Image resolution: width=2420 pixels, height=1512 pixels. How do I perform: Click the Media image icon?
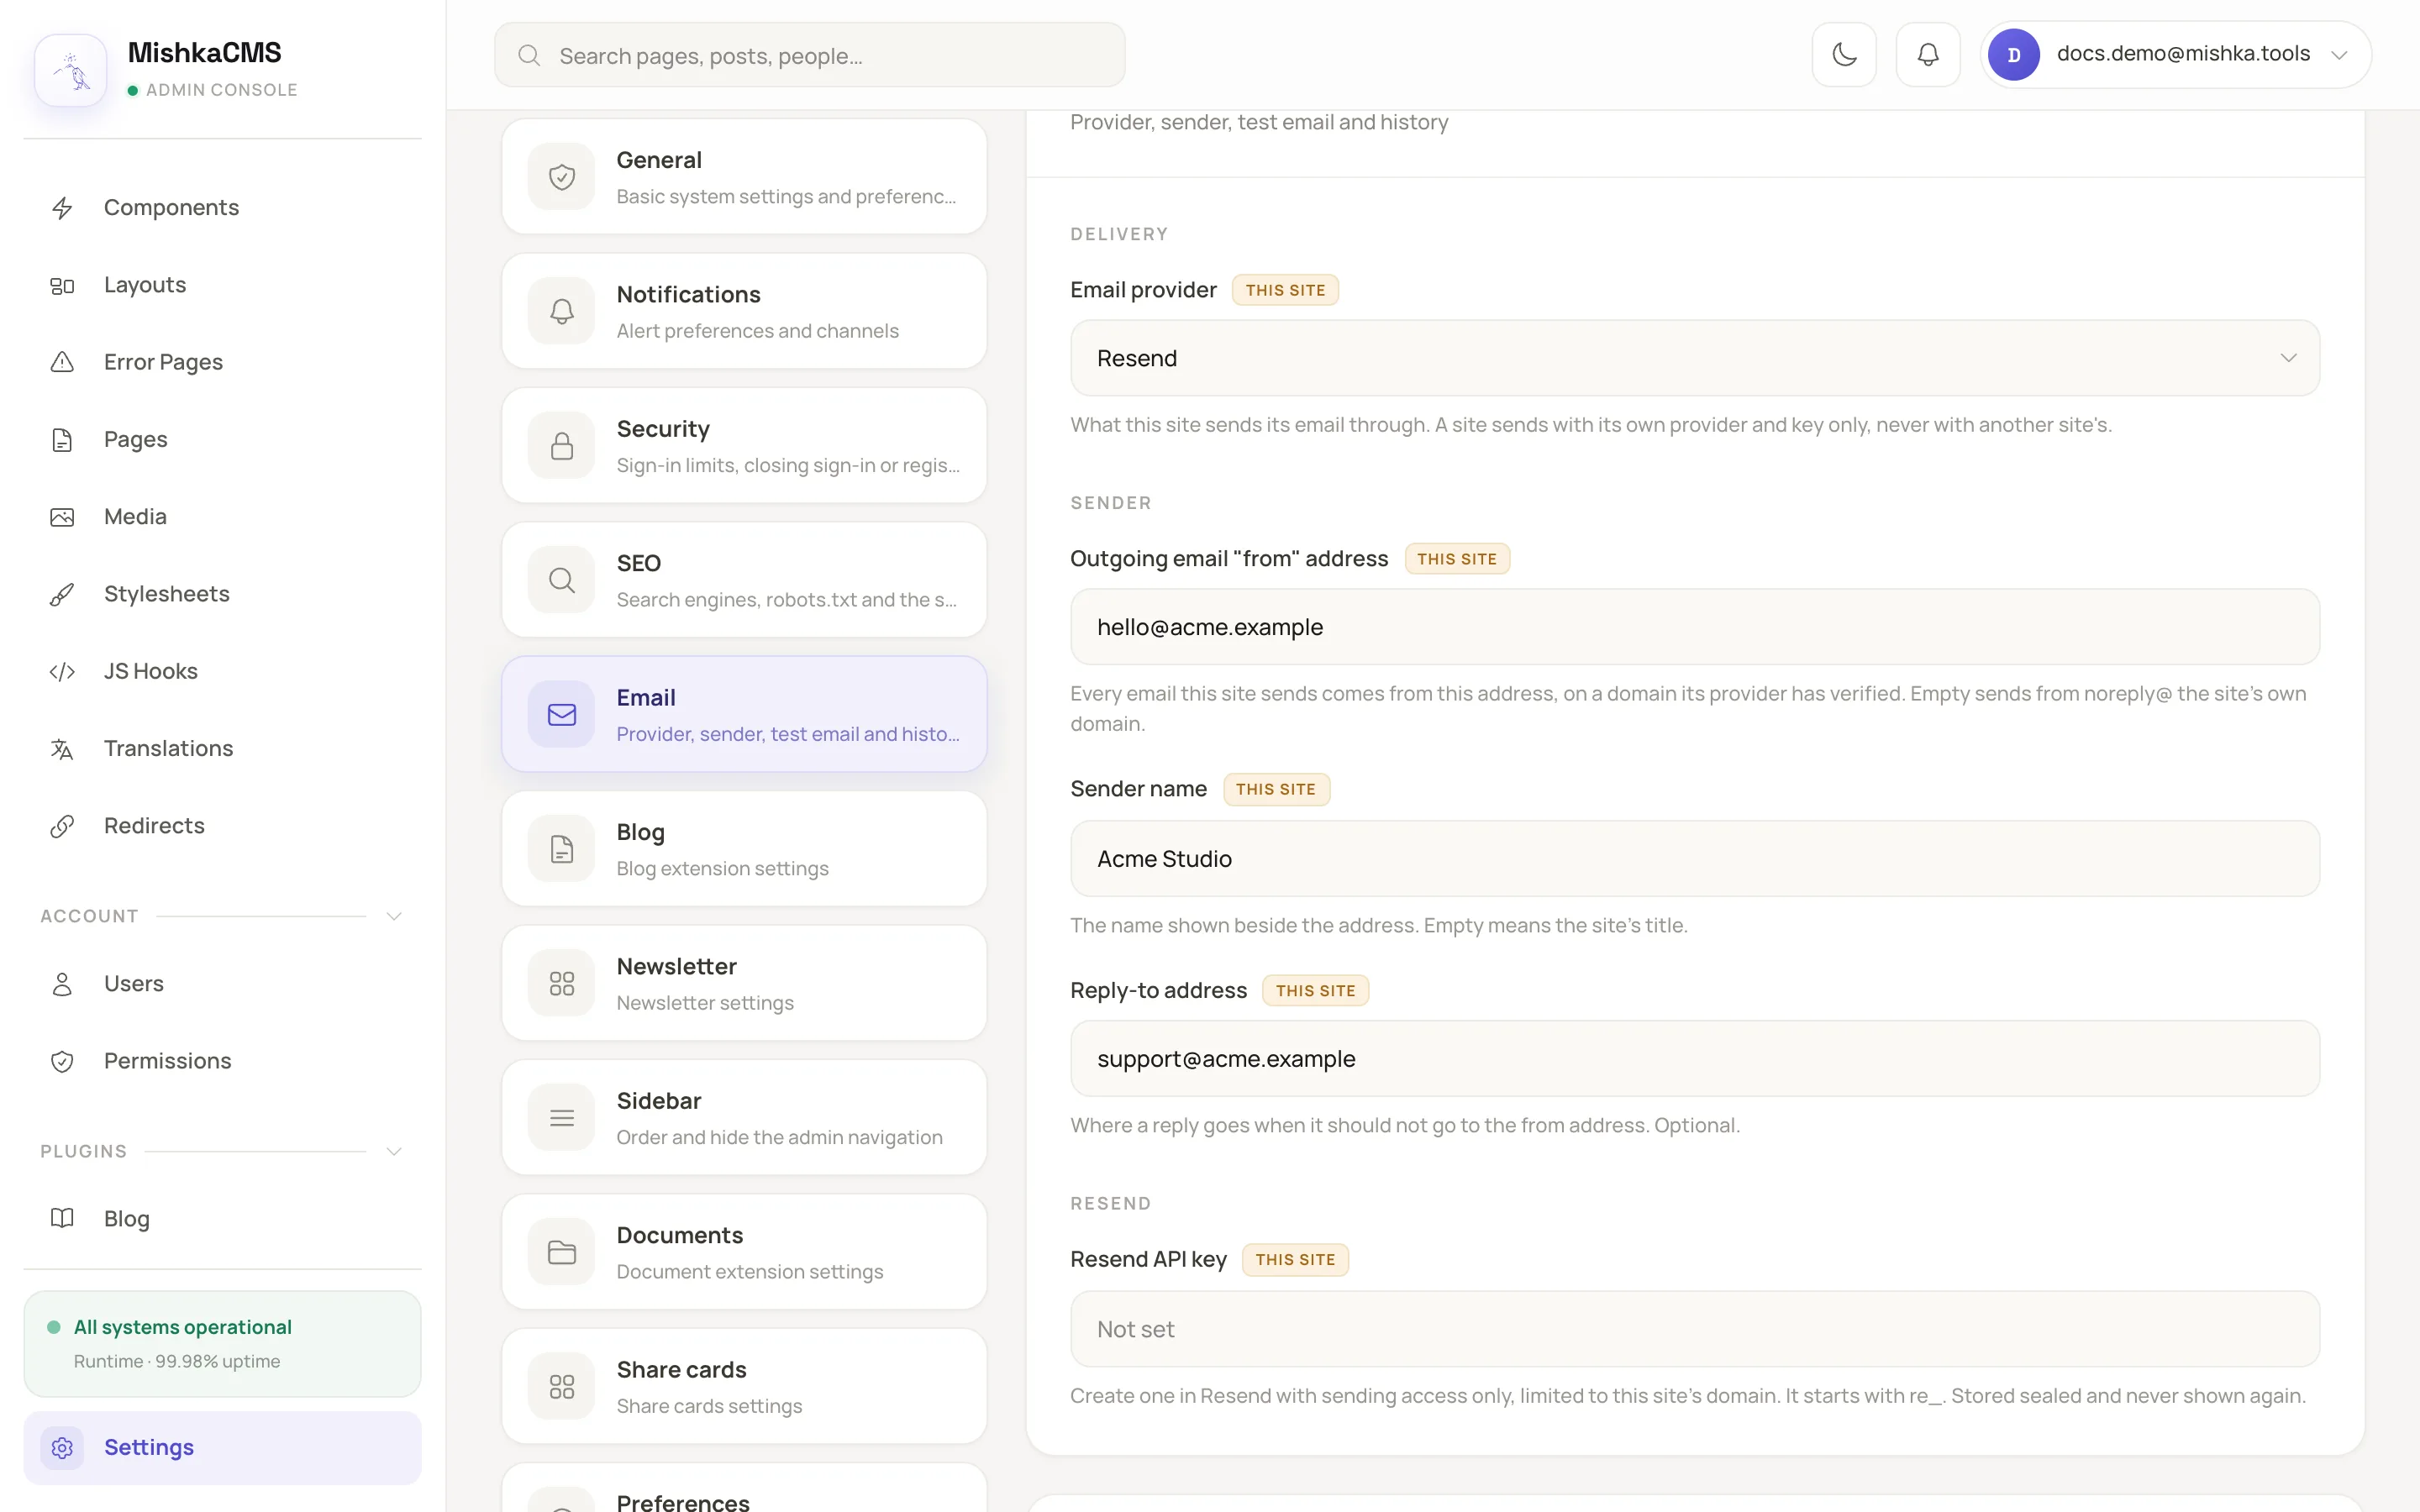(62, 517)
